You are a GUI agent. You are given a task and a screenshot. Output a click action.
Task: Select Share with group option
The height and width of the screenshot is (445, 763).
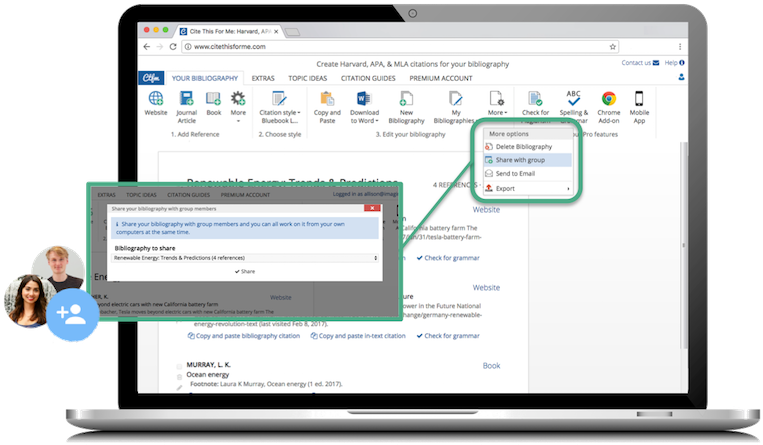click(x=527, y=160)
